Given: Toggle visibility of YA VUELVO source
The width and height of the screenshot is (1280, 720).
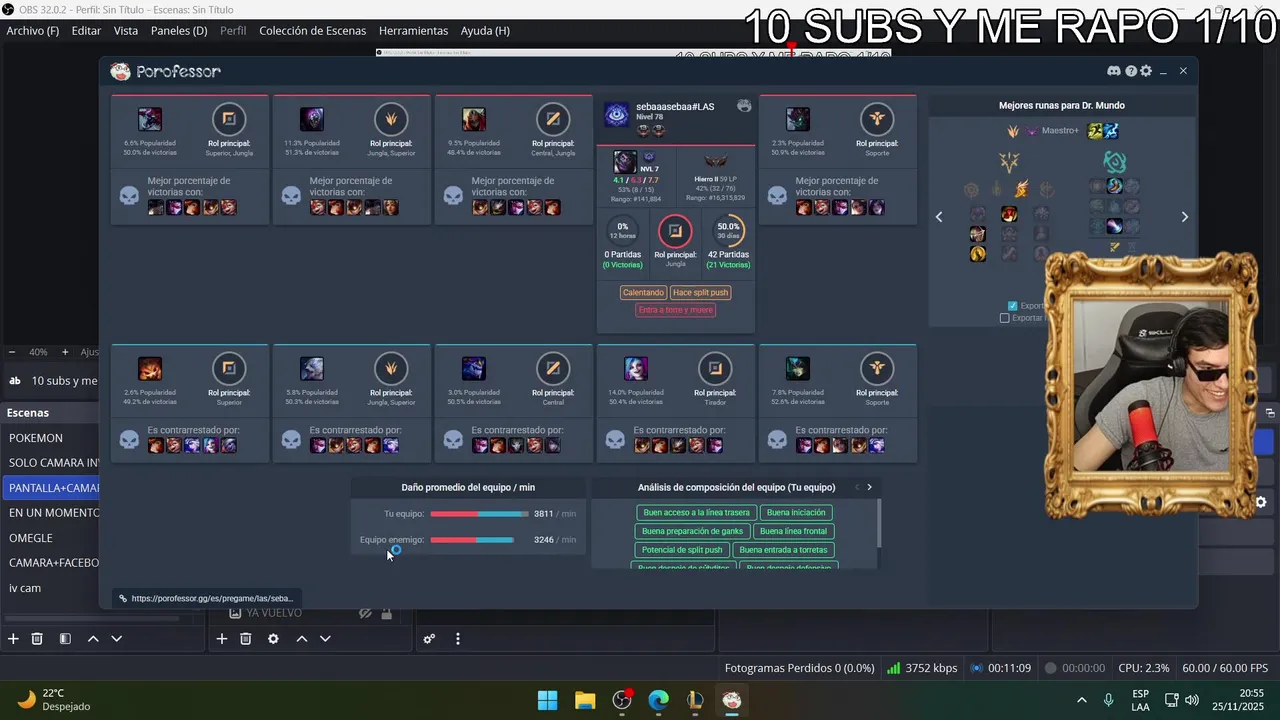Looking at the screenshot, I should [x=365, y=613].
